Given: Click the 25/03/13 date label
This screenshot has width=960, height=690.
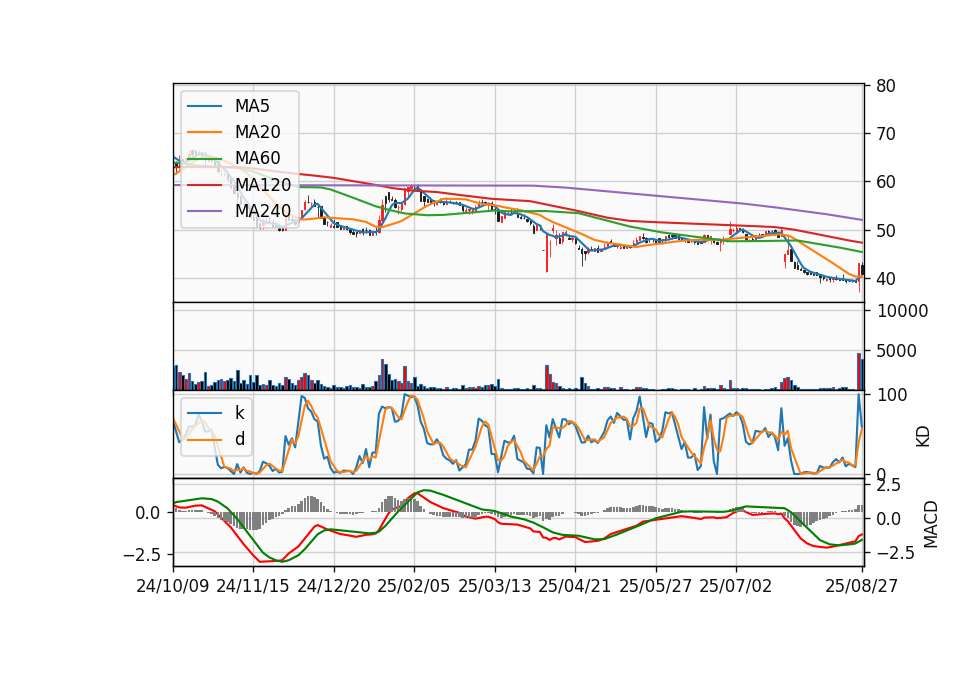Looking at the screenshot, I should (x=494, y=586).
